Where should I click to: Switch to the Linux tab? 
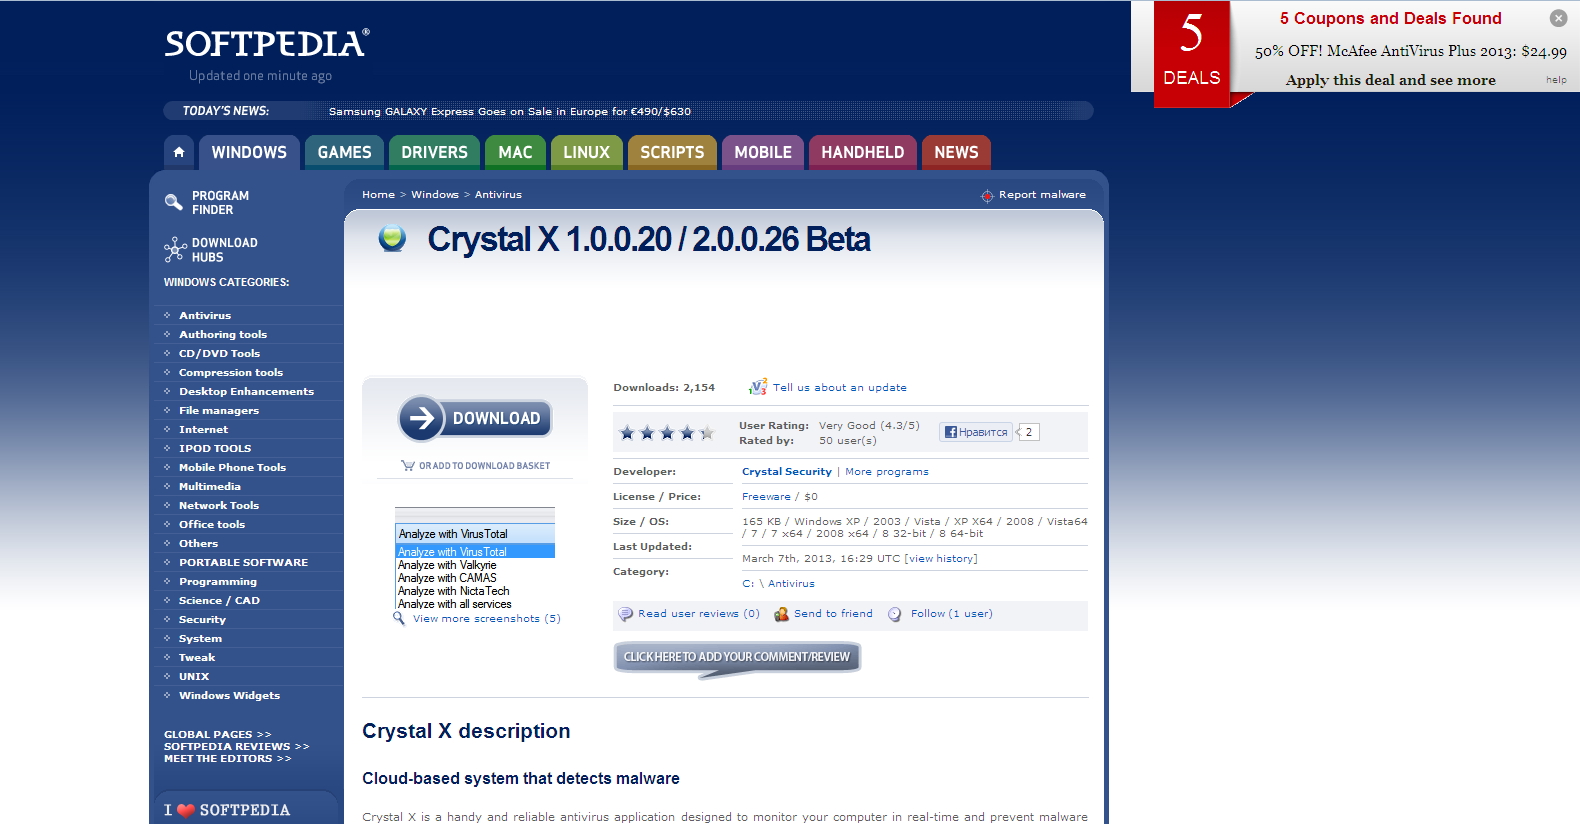coord(586,152)
